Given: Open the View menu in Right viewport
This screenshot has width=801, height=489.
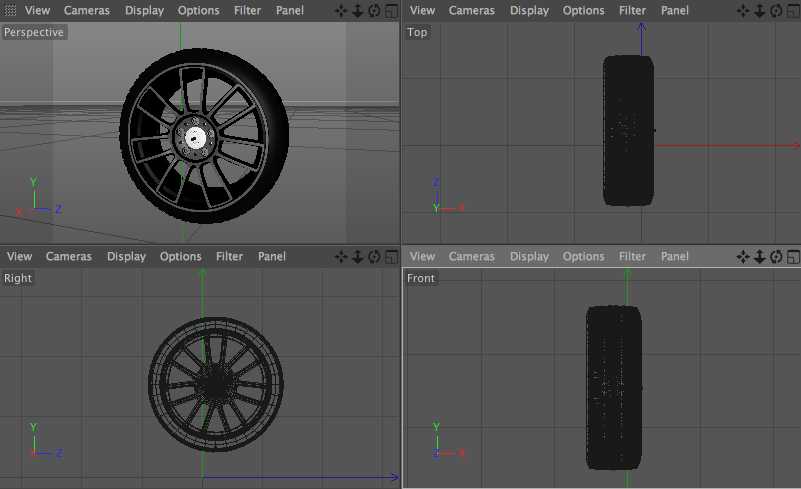Looking at the screenshot, I should tap(19, 257).
